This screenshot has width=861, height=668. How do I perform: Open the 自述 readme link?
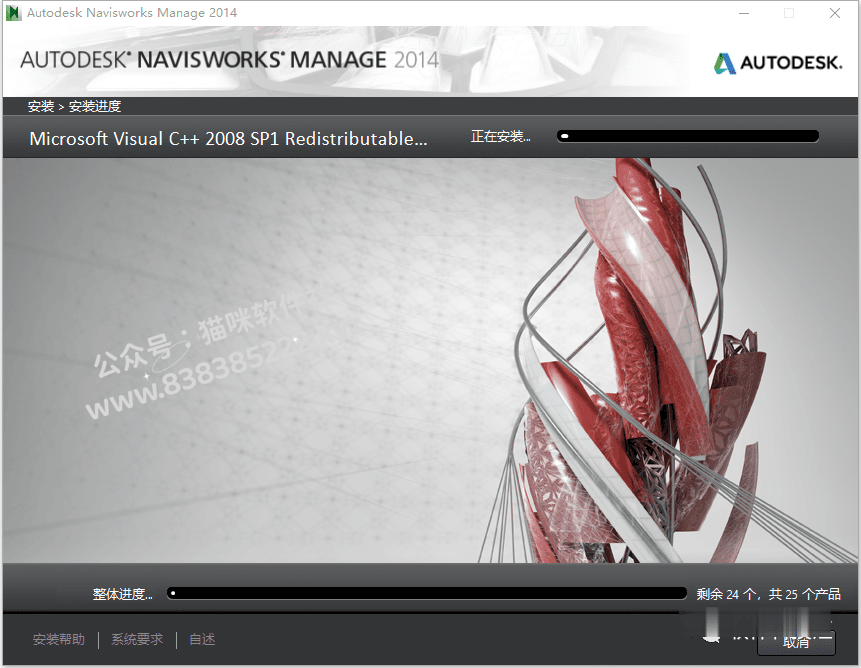pyautogui.click(x=202, y=639)
